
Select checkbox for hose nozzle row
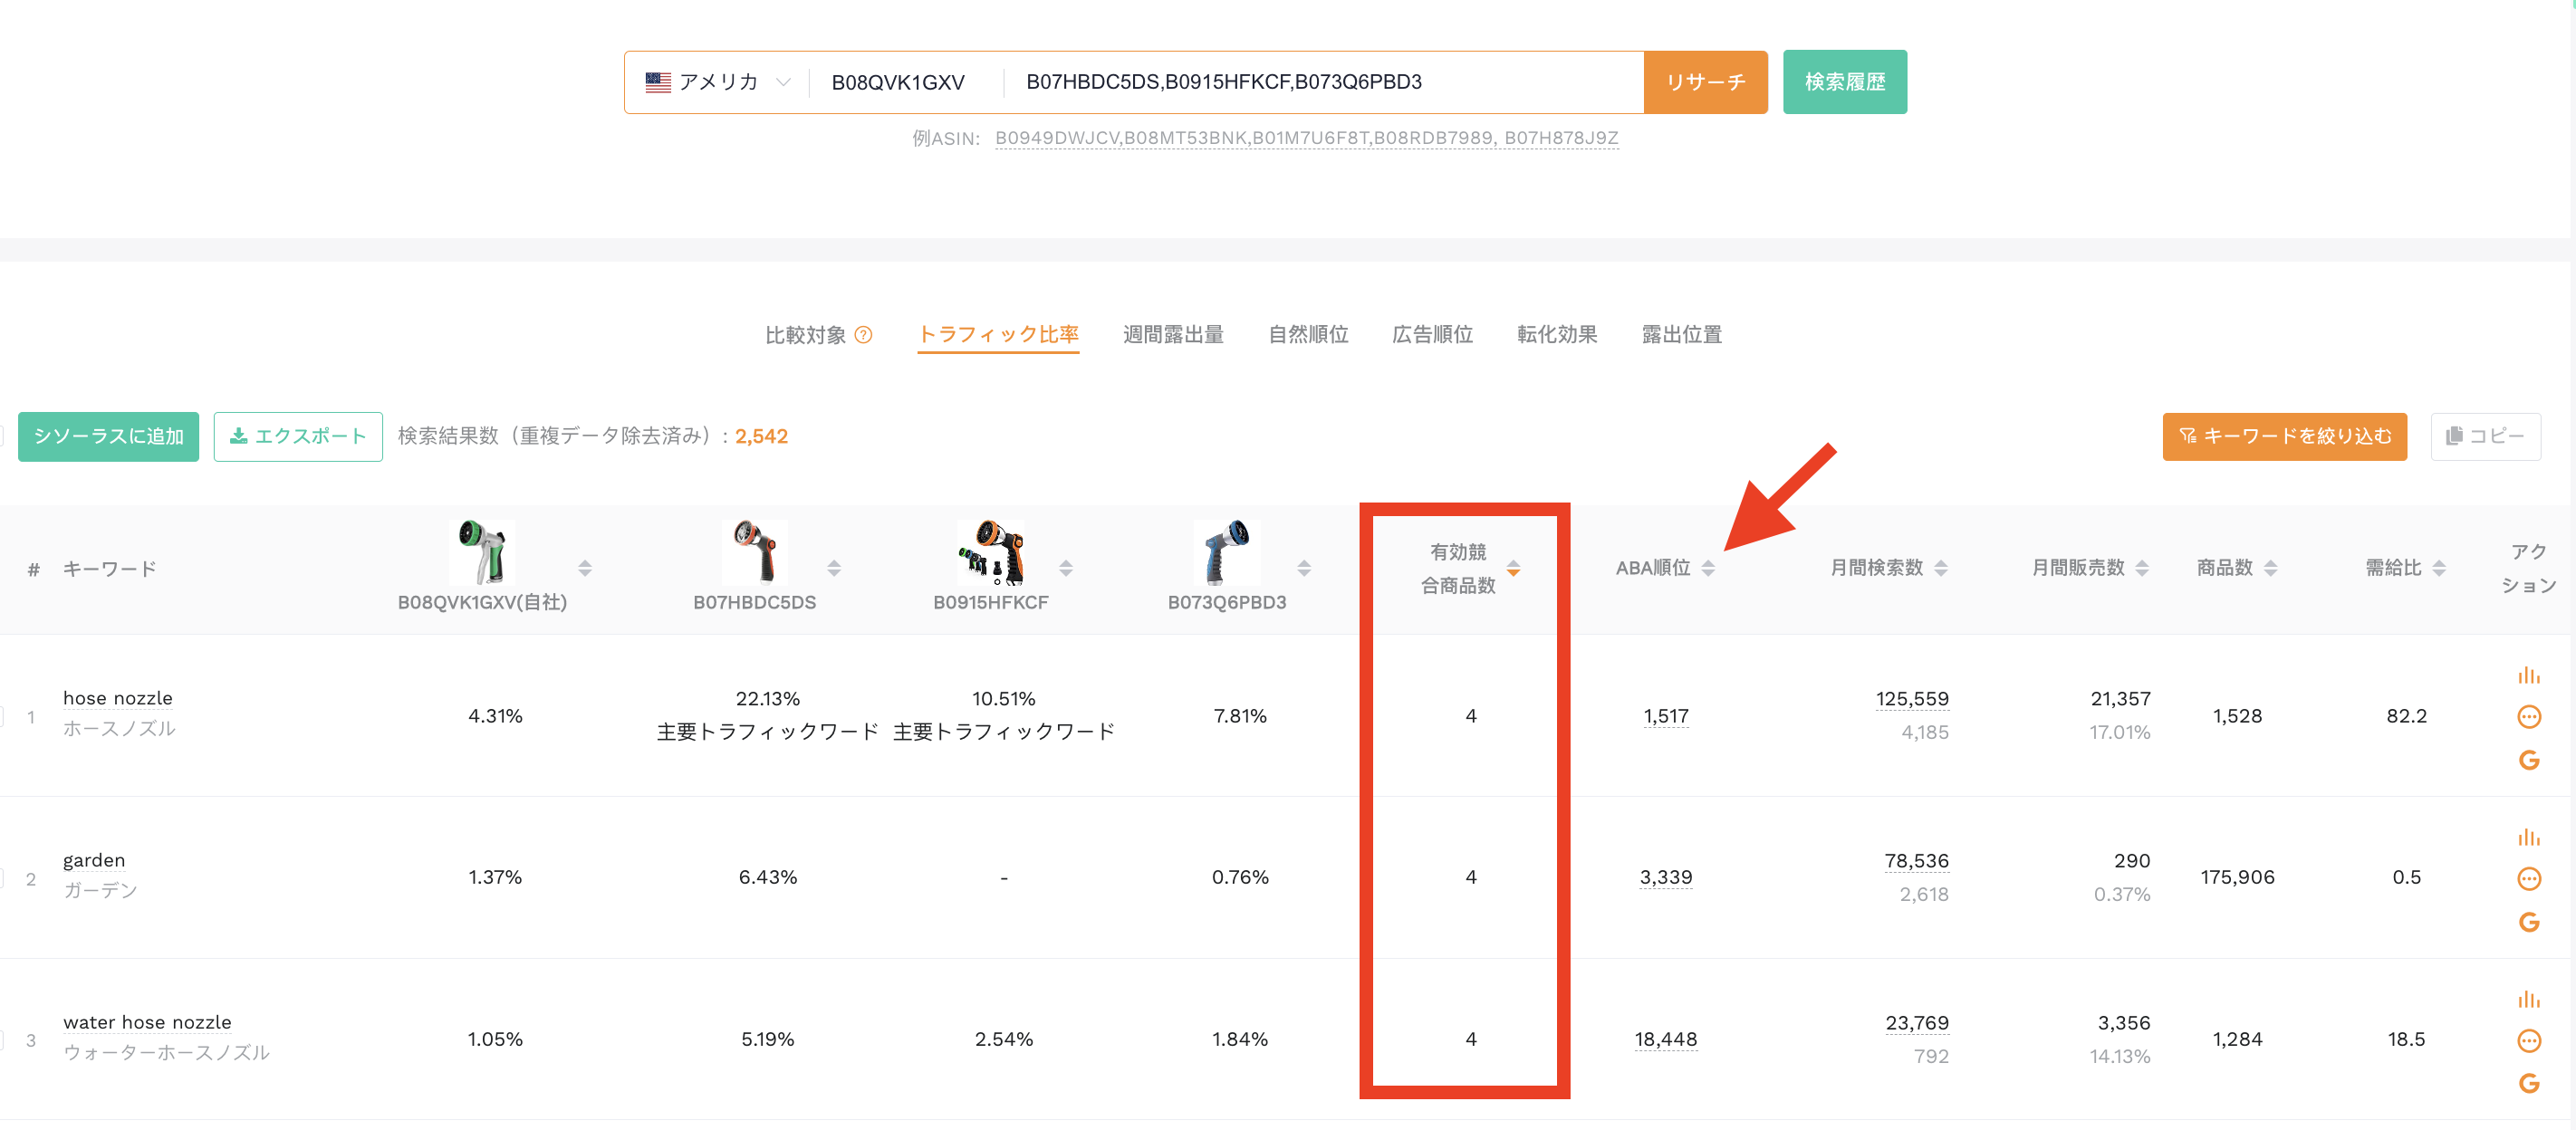(2, 716)
